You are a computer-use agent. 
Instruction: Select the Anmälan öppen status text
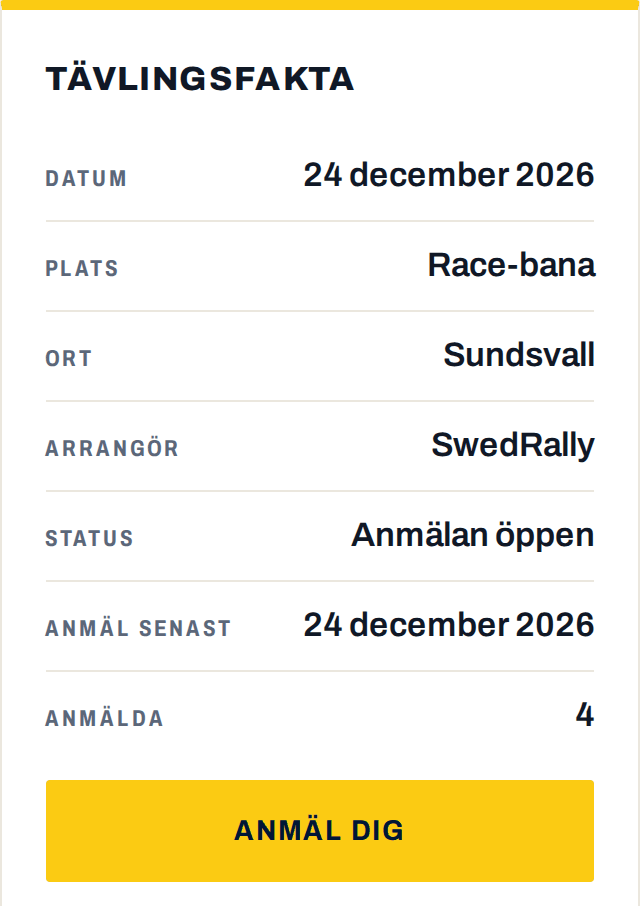pyautogui.click(x=472, y=536)
